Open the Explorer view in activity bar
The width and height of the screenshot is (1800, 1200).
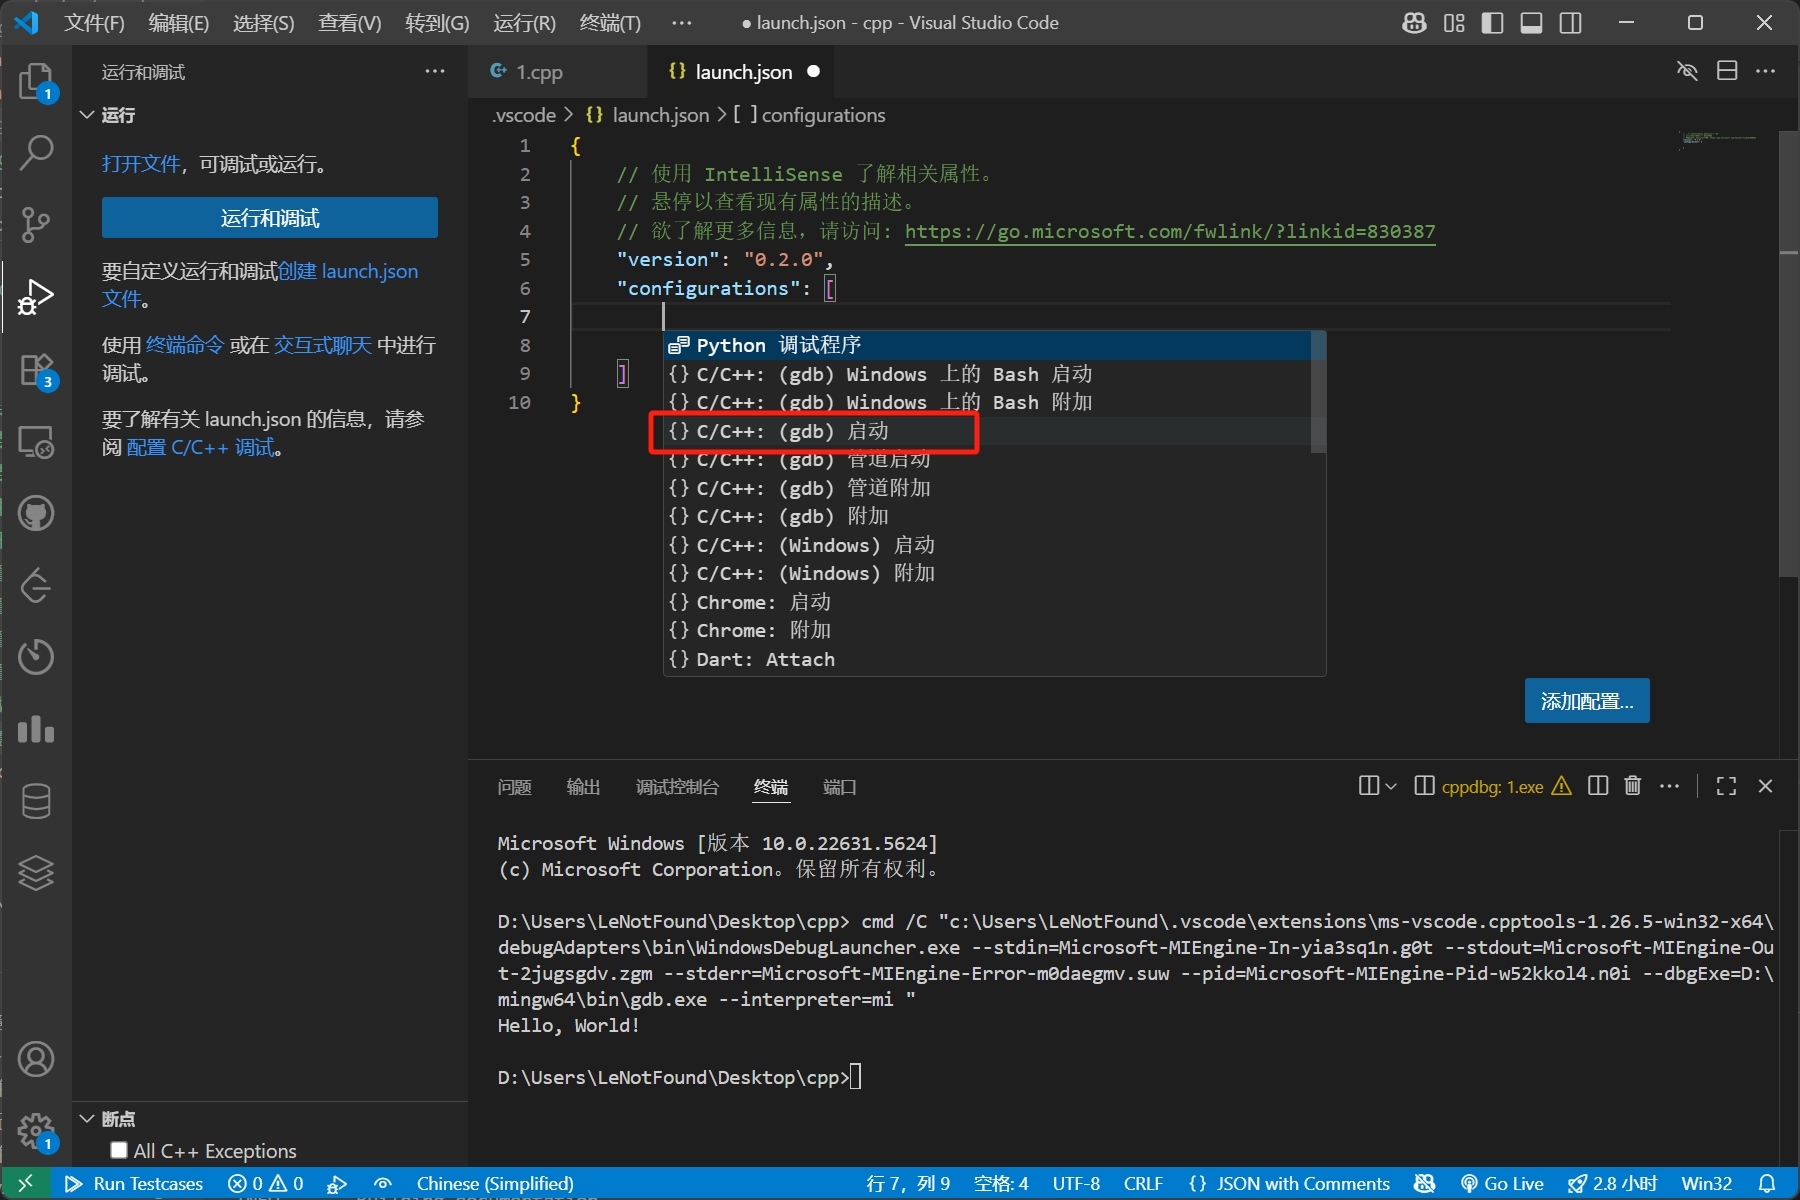36,80
